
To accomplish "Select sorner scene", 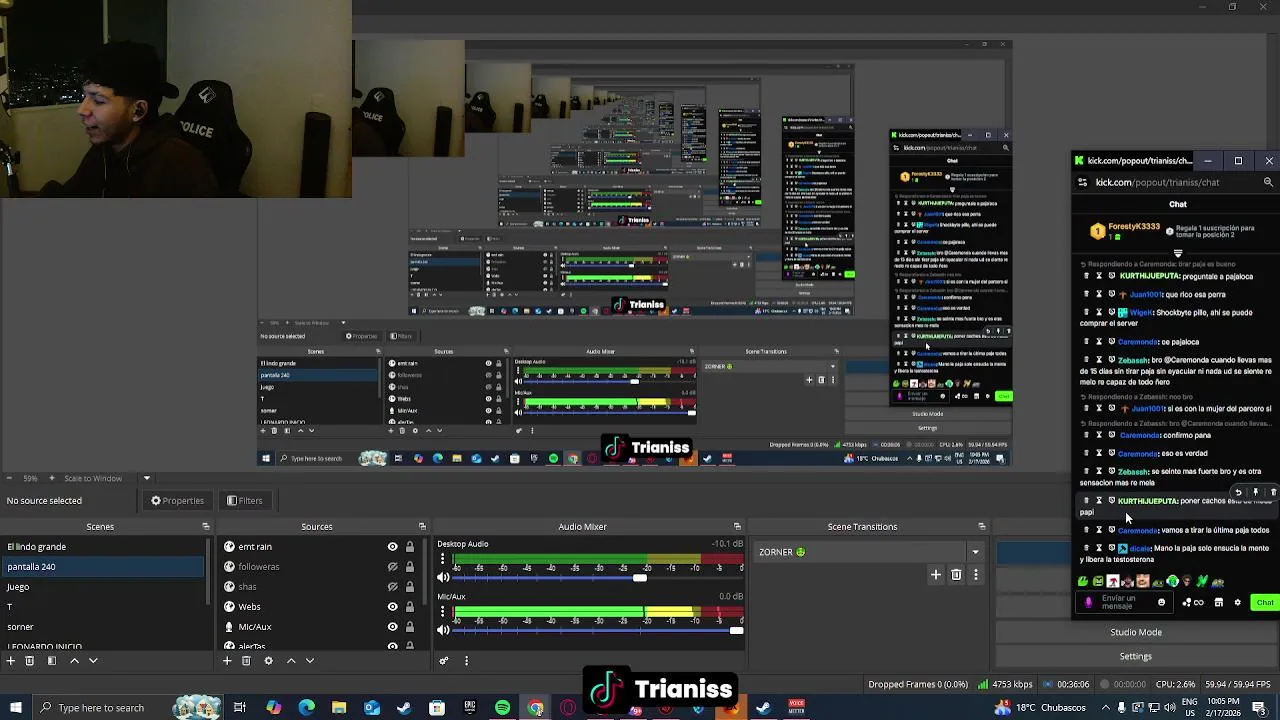I will tap(102, 627).
